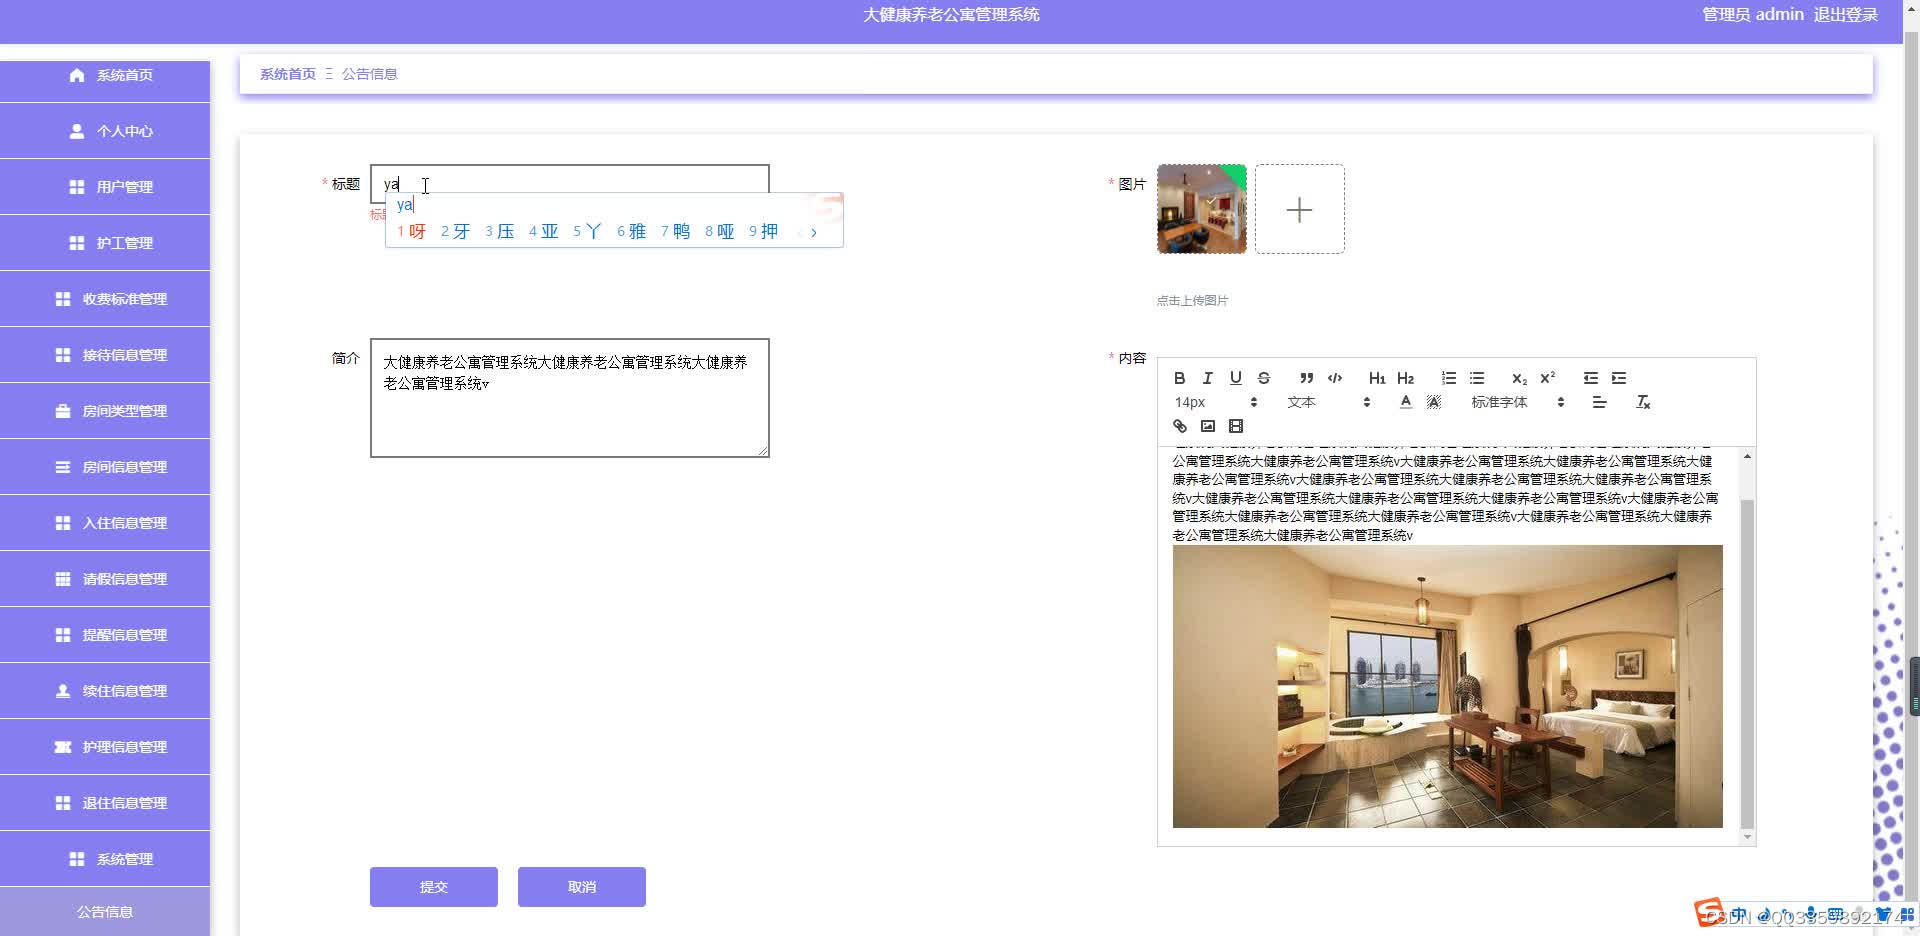1920x936 pixels.
Task: Expand 系统管理 in the sidebar
Action: pos(105,859)
